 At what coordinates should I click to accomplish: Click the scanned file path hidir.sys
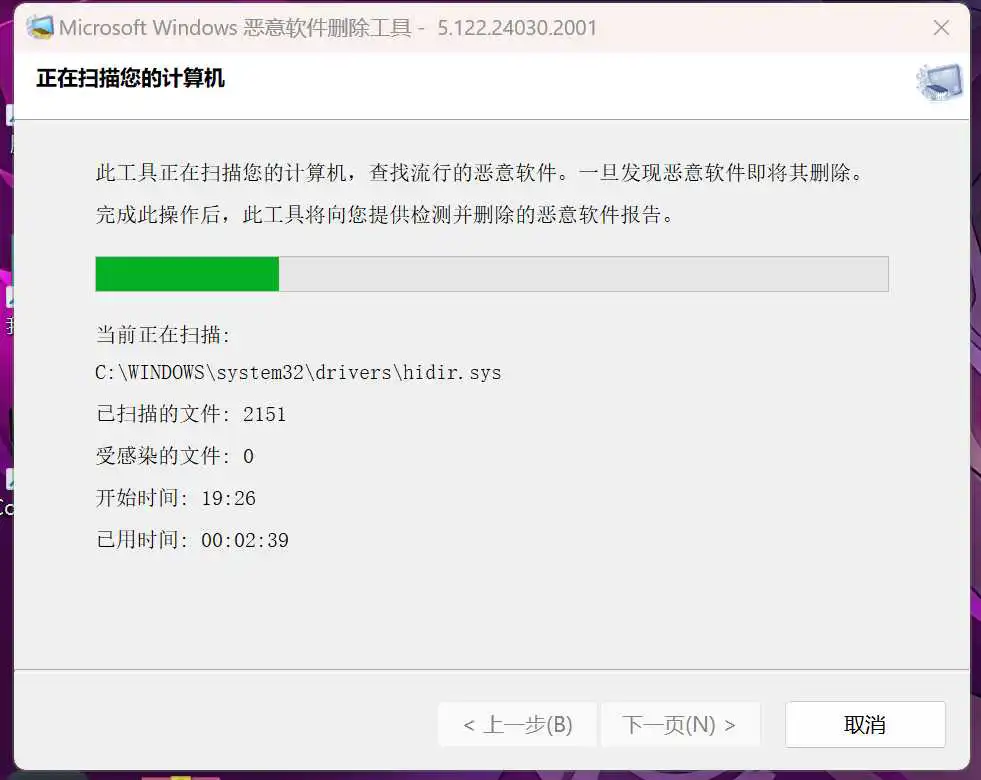point(298,372)
